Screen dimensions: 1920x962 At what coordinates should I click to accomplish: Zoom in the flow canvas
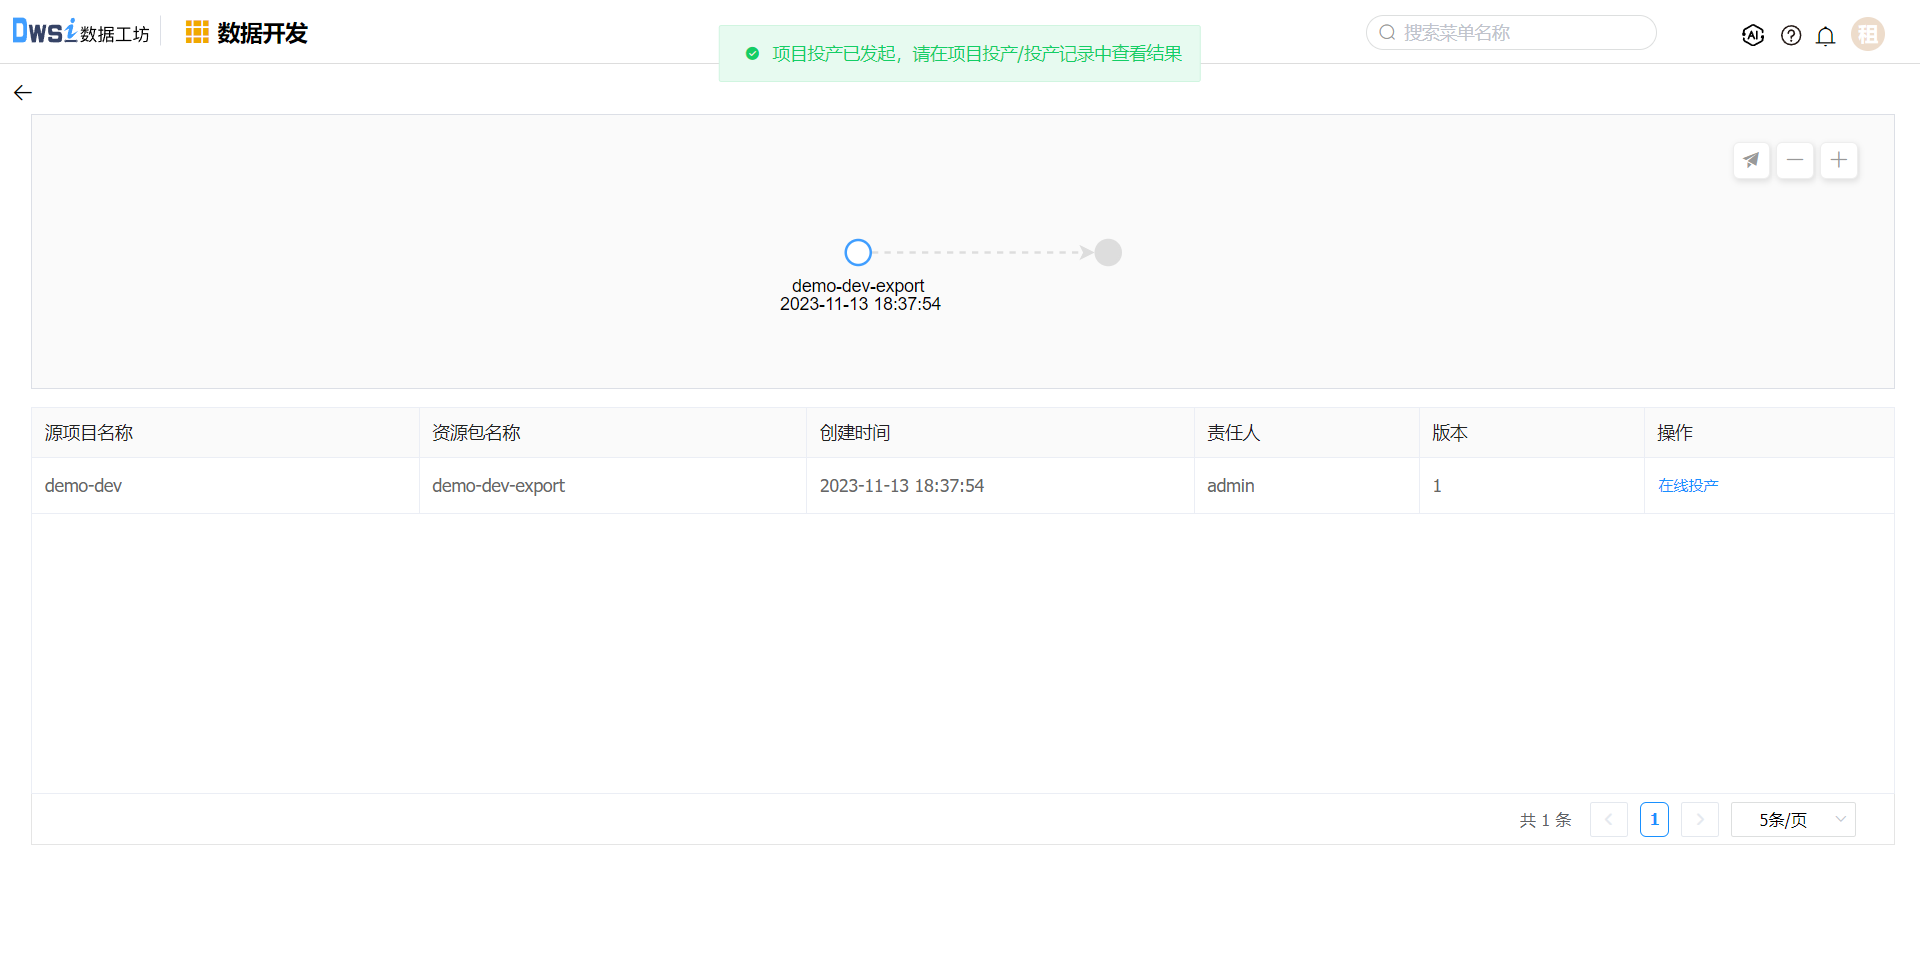tap(1838, 160)
